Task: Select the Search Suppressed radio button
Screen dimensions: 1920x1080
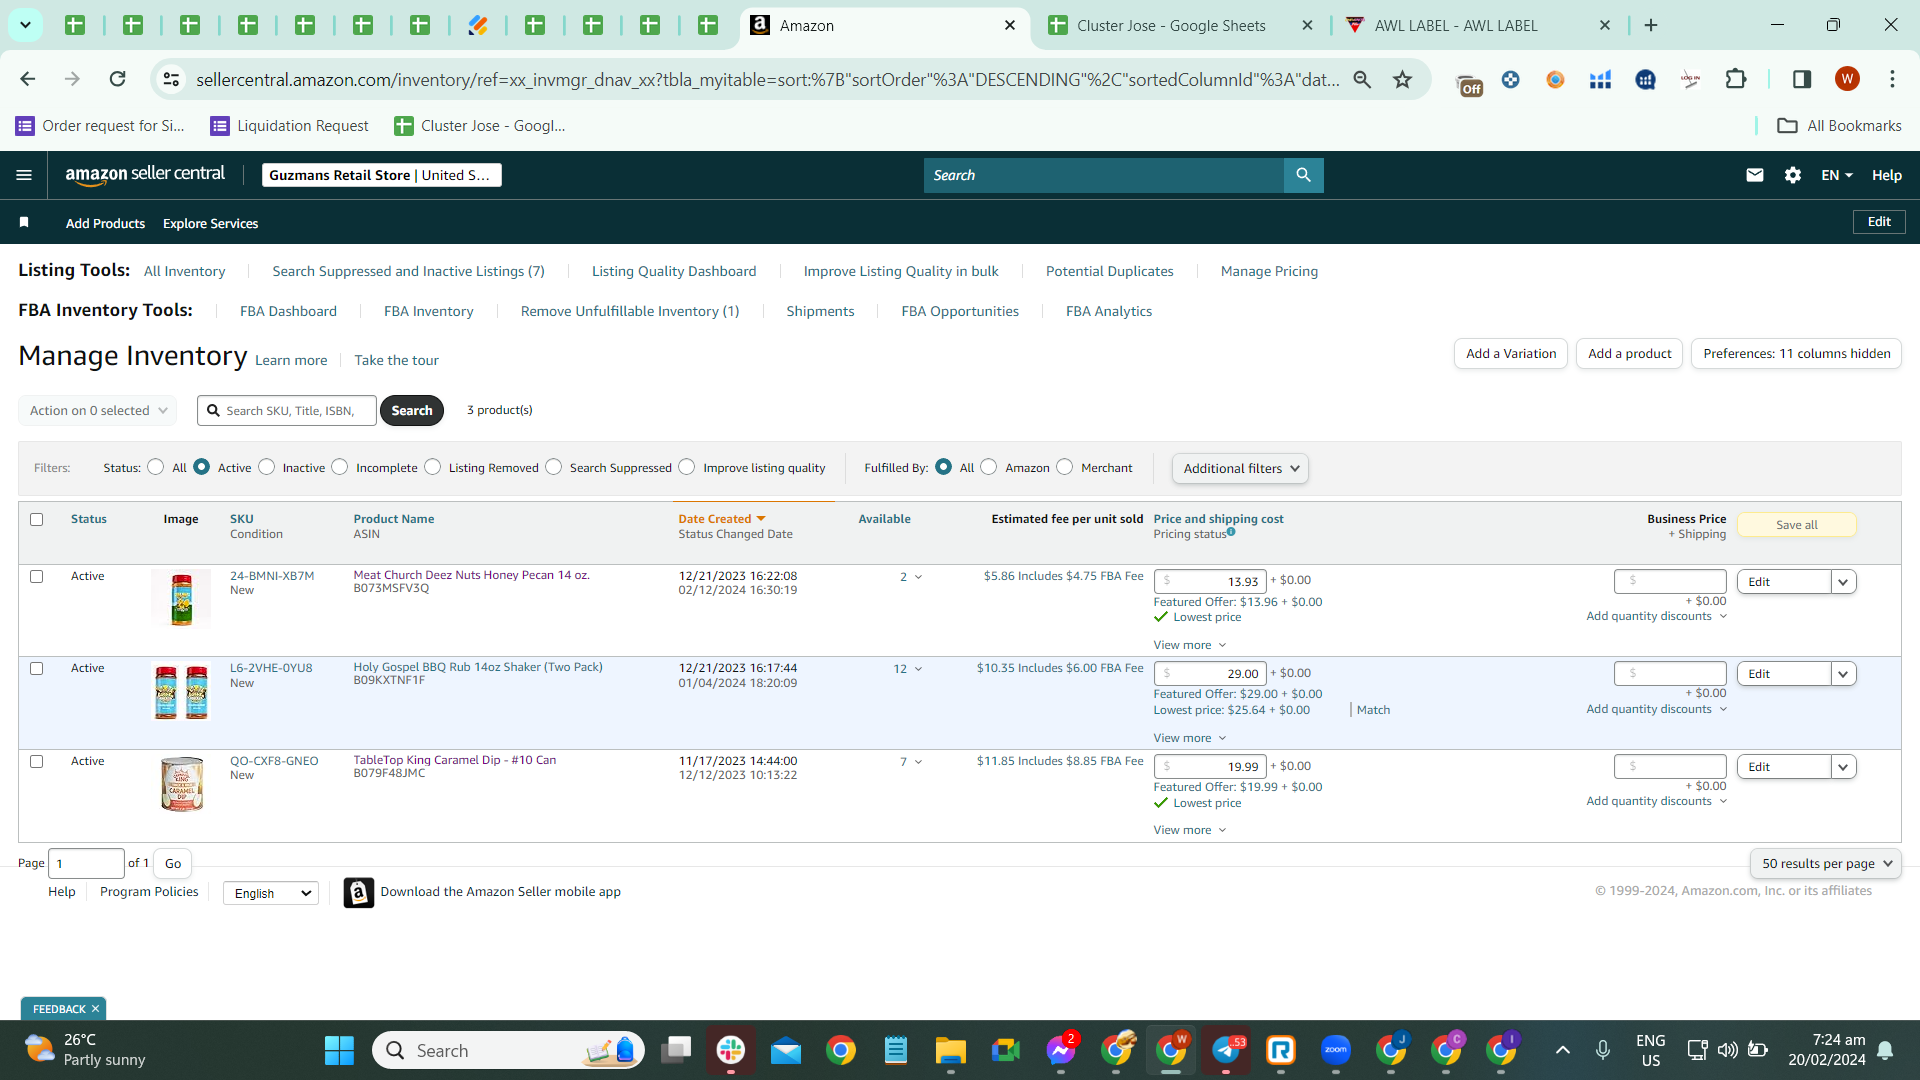Action: tap(554, 467)
